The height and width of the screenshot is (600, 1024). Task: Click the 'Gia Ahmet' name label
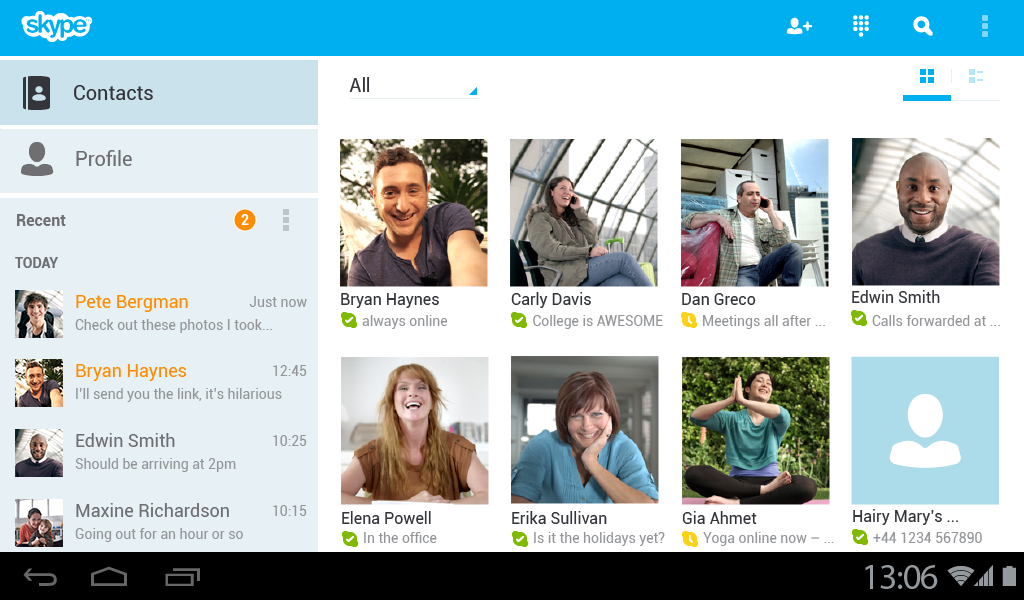(719, 518)
